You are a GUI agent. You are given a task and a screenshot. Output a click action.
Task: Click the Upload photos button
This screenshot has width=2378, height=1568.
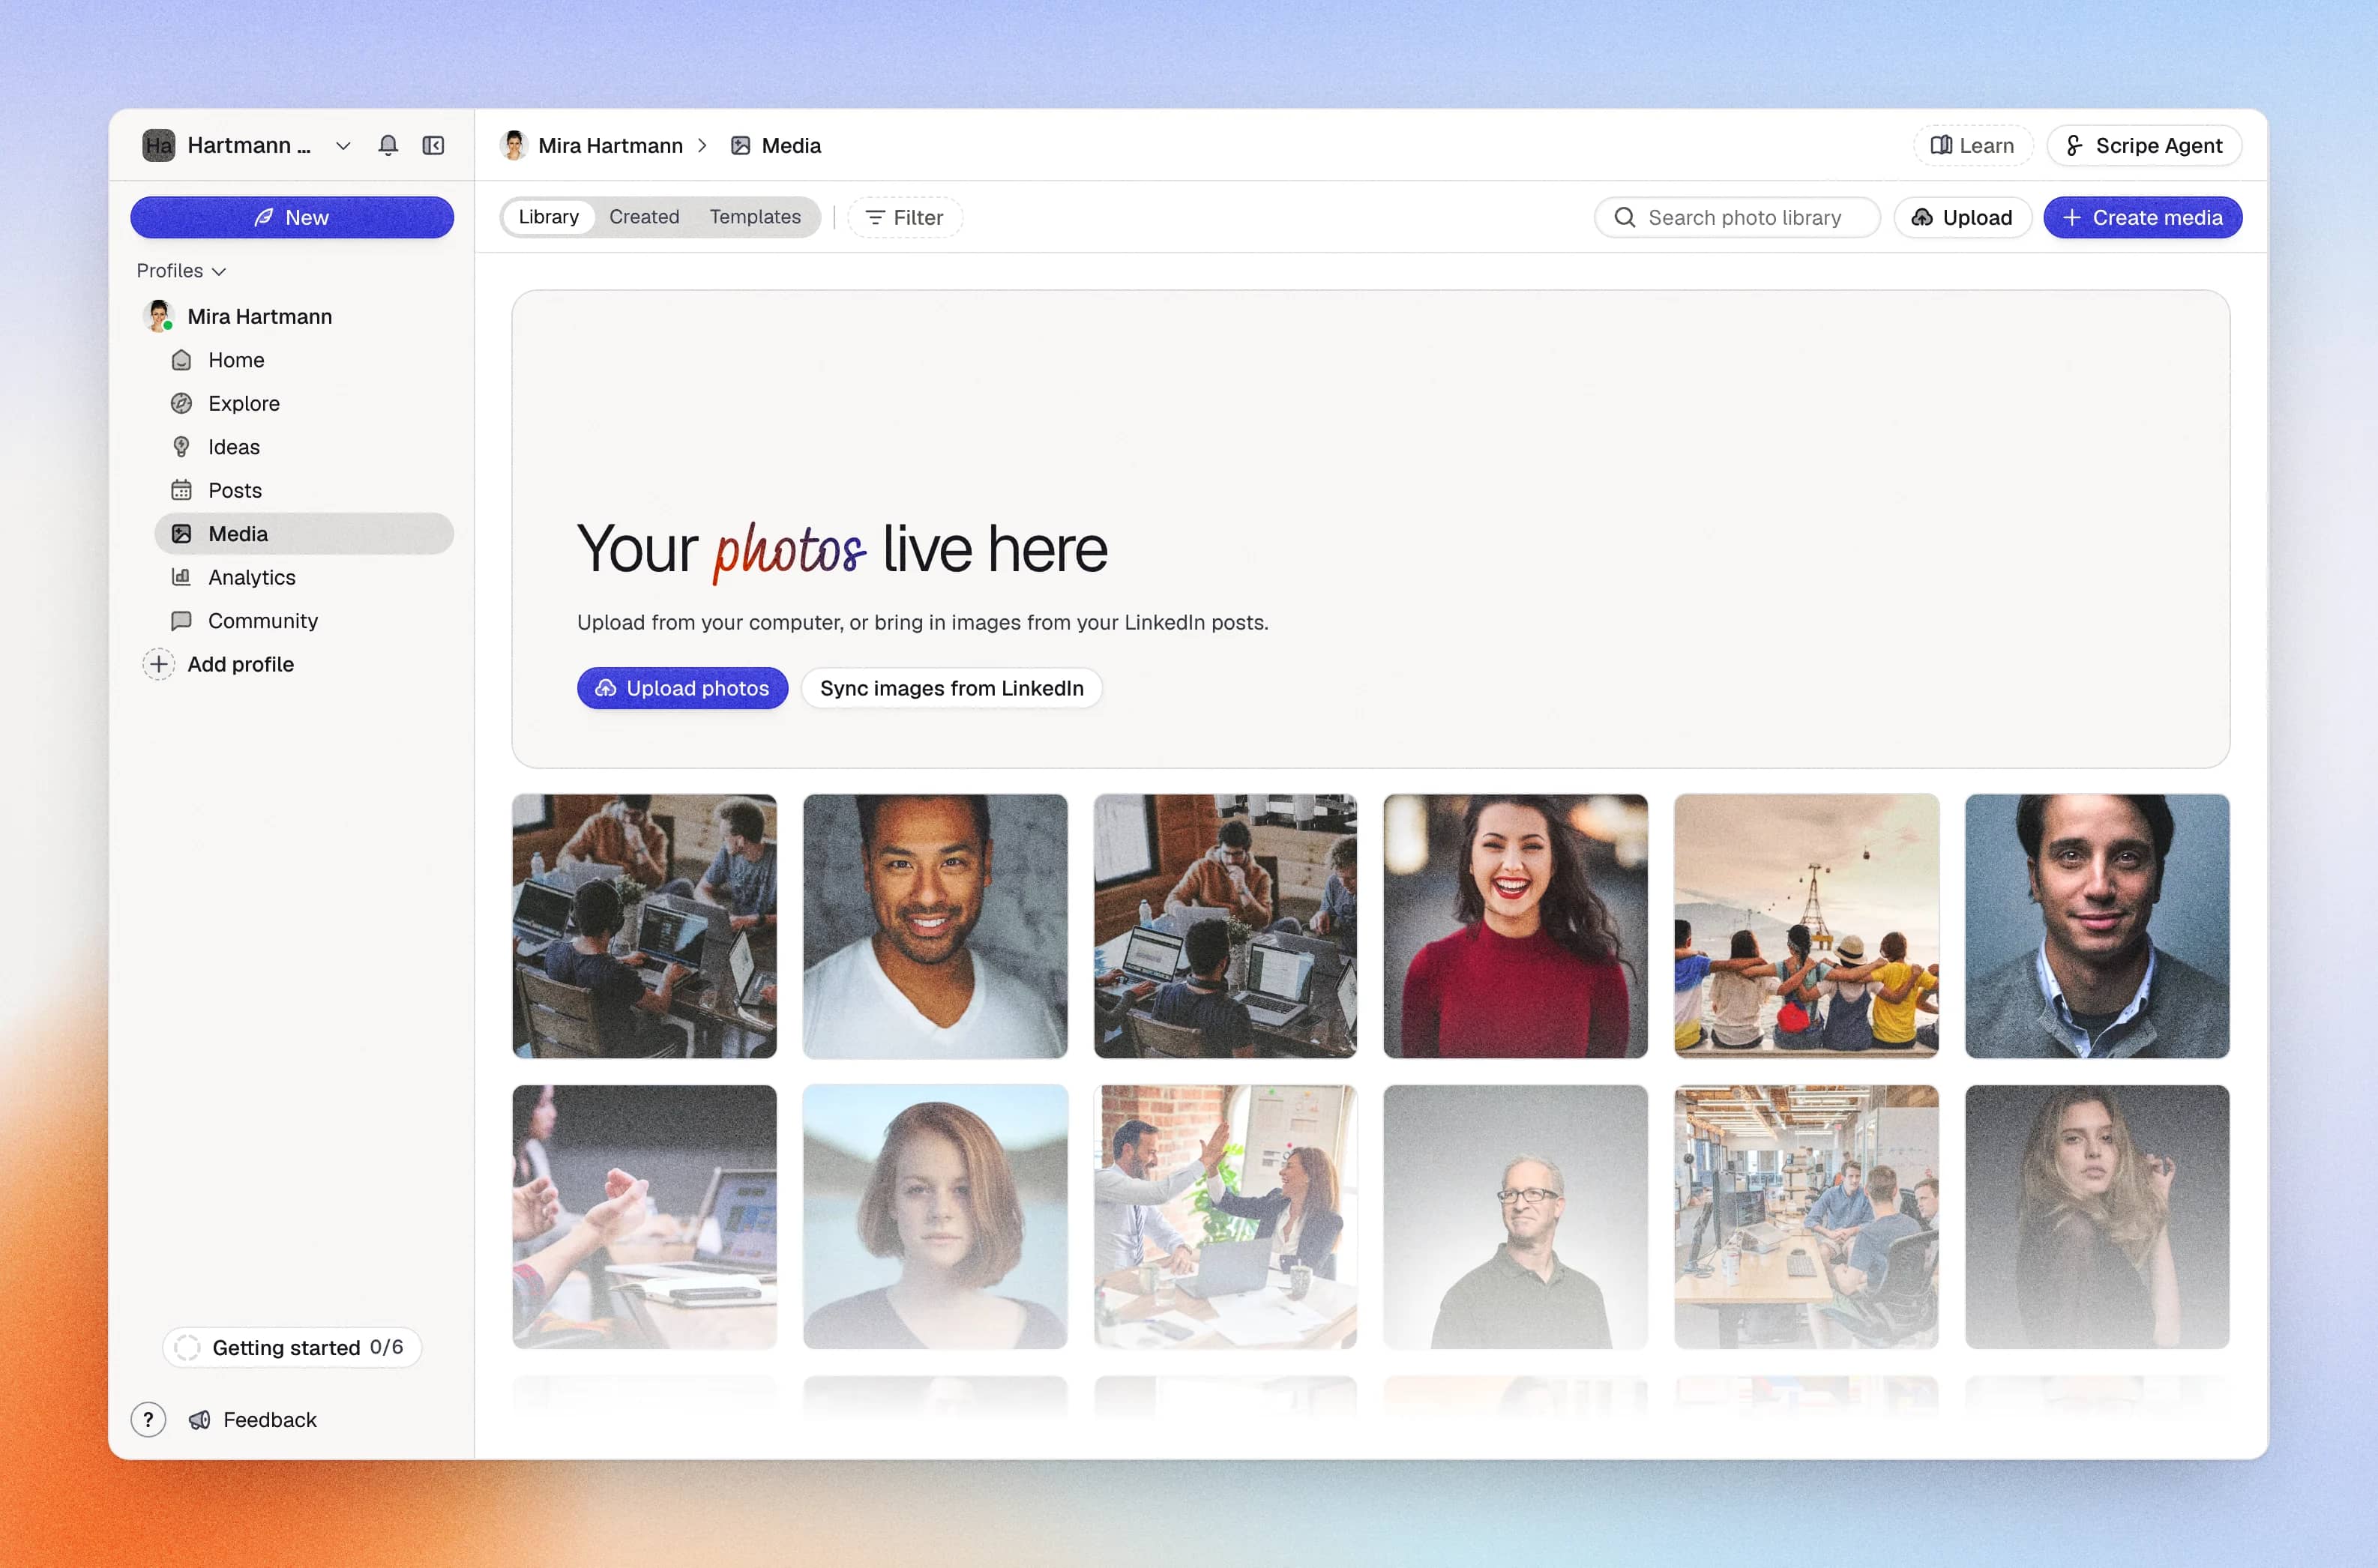point(682,688)
